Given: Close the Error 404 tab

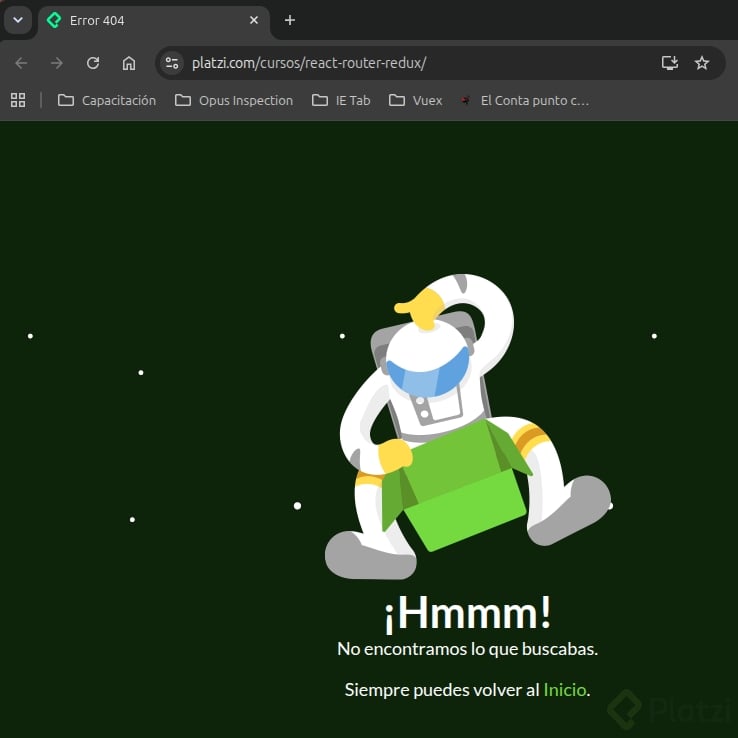Looking at the screenshot, I should [254, 20].
